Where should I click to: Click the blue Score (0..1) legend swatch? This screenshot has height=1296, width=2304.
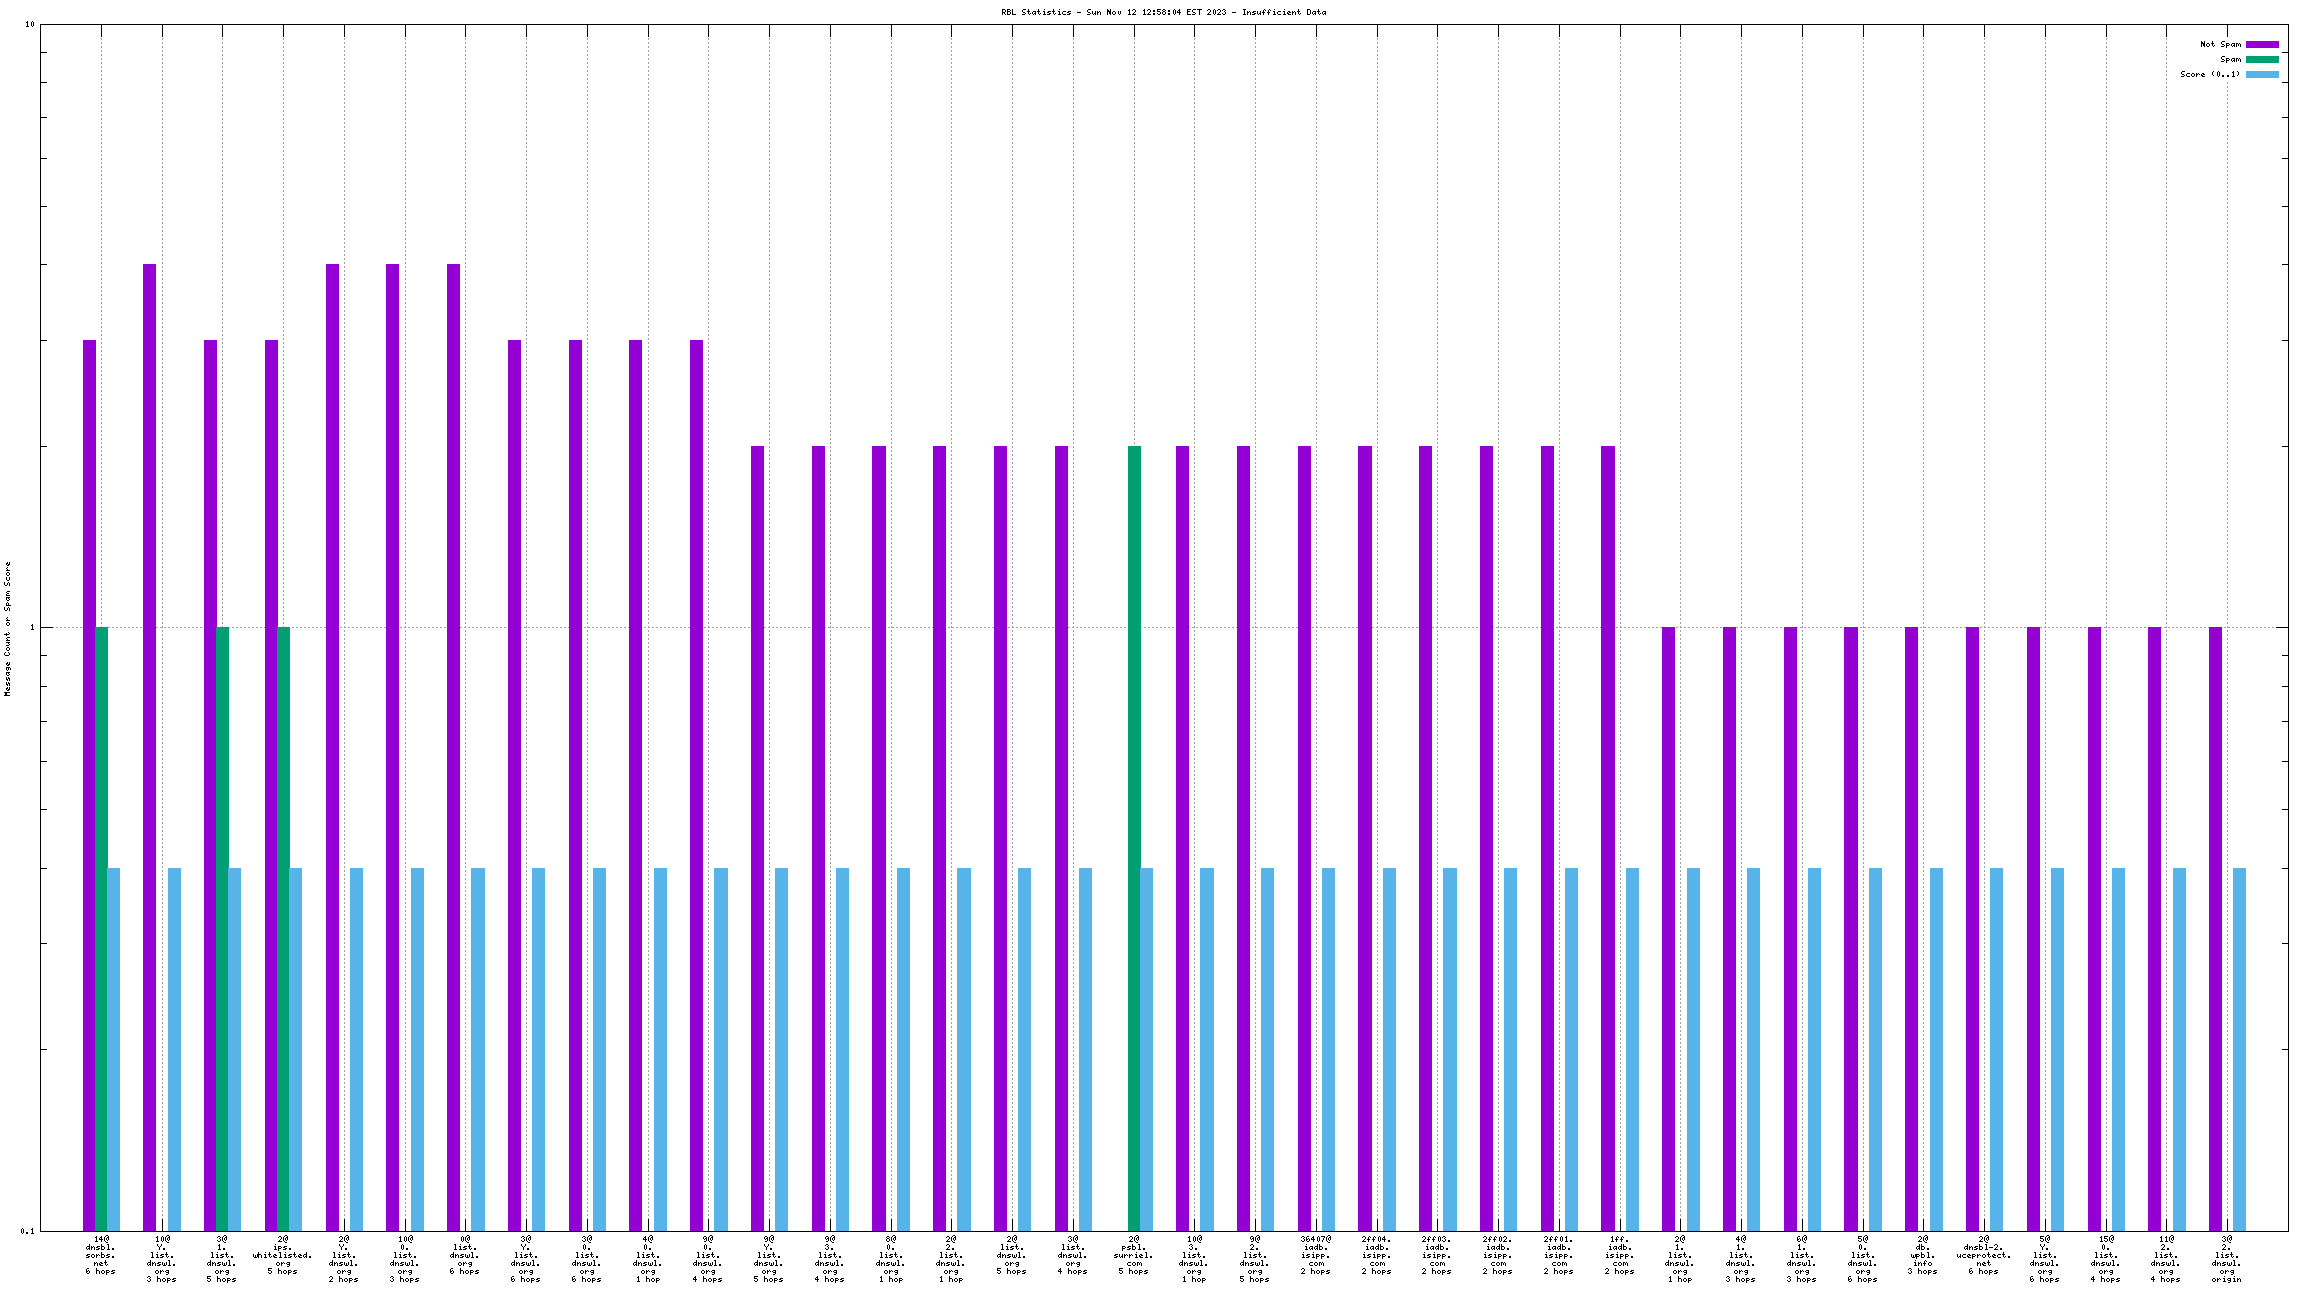pos(2262,74)
